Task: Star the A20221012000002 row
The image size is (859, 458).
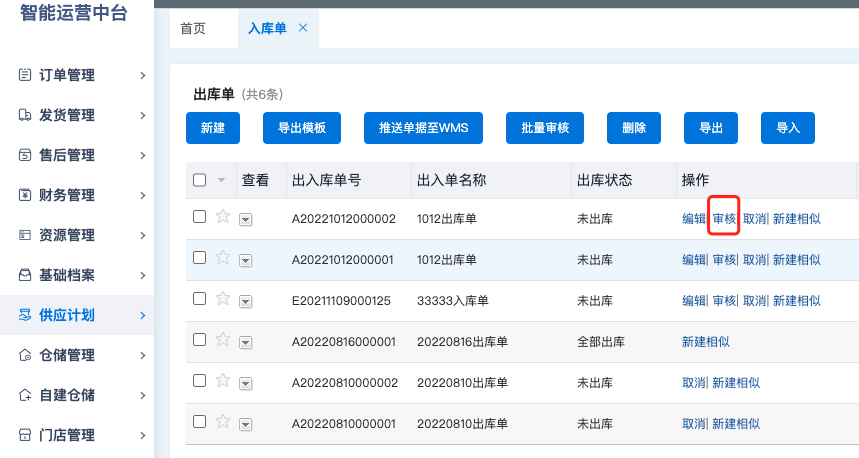Action: (x=222, y=216)
